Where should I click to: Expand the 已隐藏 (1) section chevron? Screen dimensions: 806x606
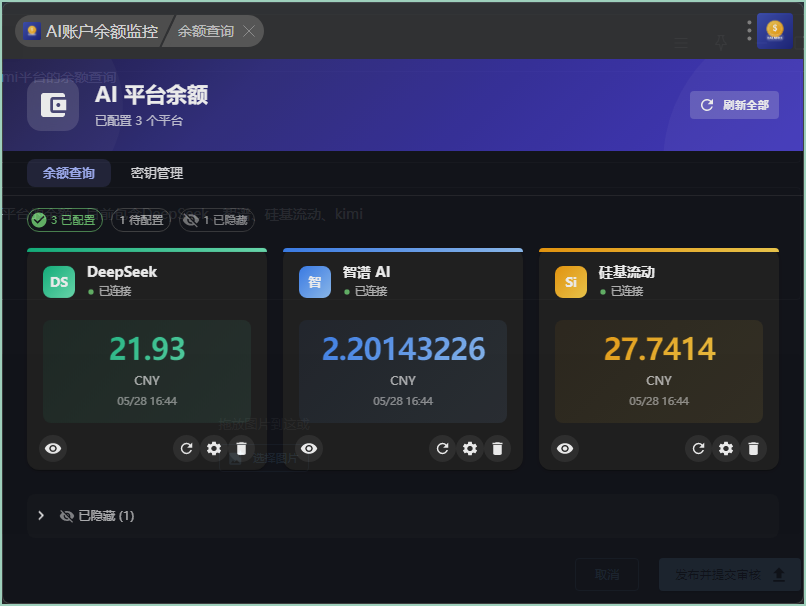(x=41, y=516)
